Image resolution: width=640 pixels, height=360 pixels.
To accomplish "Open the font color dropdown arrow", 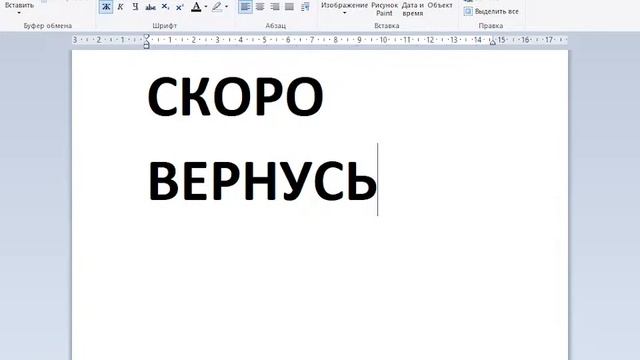I will 206,7.
